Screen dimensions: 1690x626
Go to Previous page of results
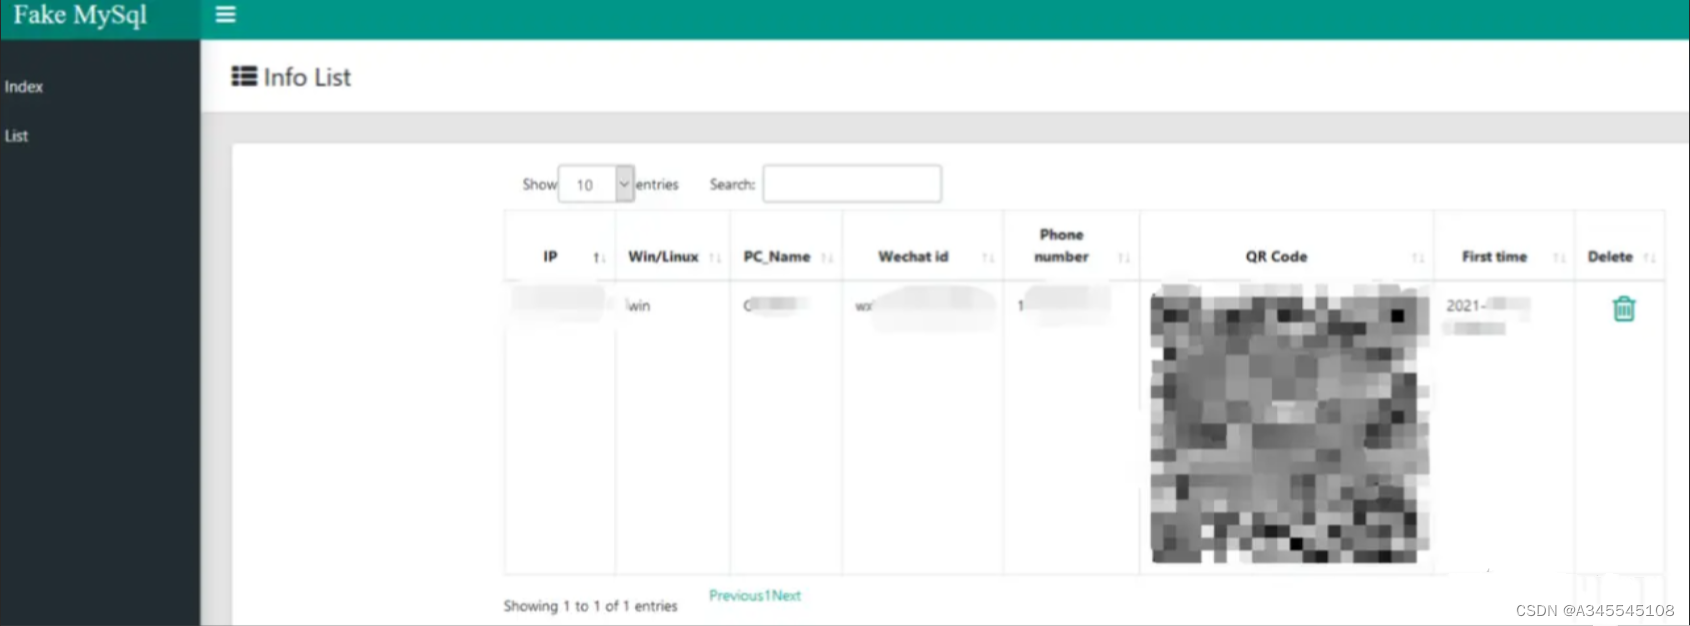736,595
